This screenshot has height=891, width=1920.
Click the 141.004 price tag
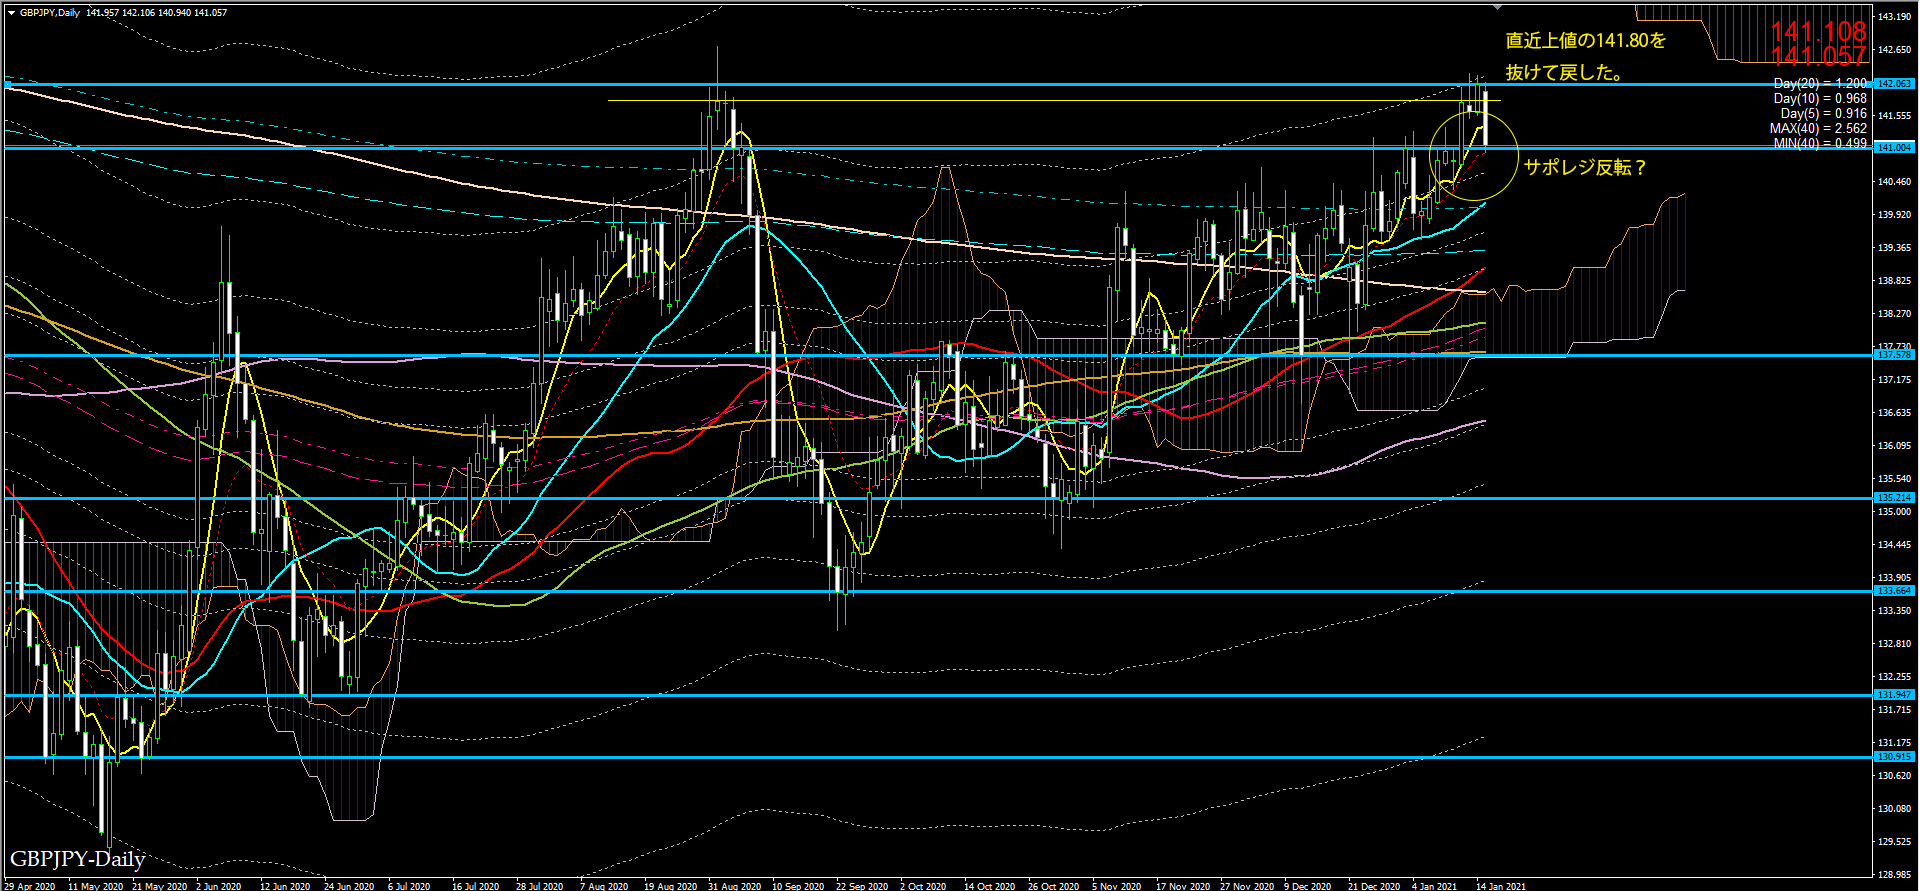pyautogui.click(x=1894, y=147)
